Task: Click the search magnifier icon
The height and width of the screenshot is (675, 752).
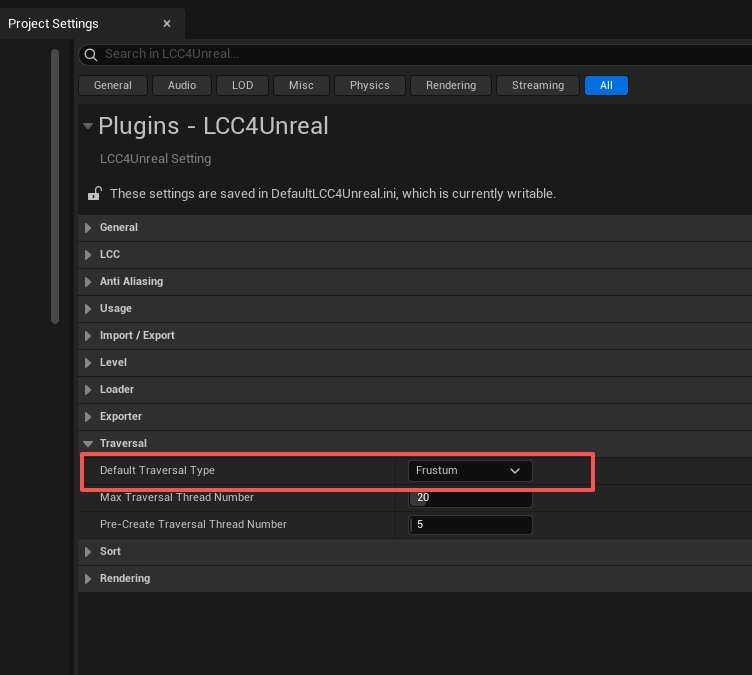Action: 91,55
